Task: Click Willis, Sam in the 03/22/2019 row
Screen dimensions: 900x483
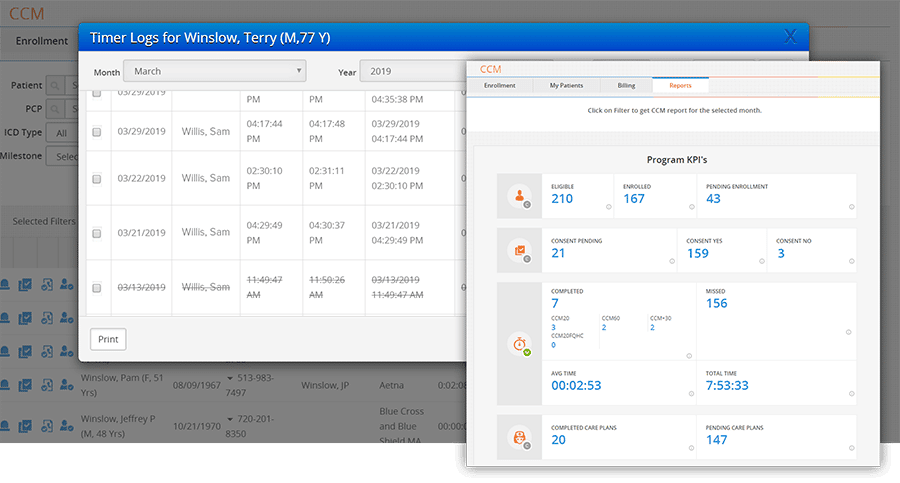Action: coord(205,178)
